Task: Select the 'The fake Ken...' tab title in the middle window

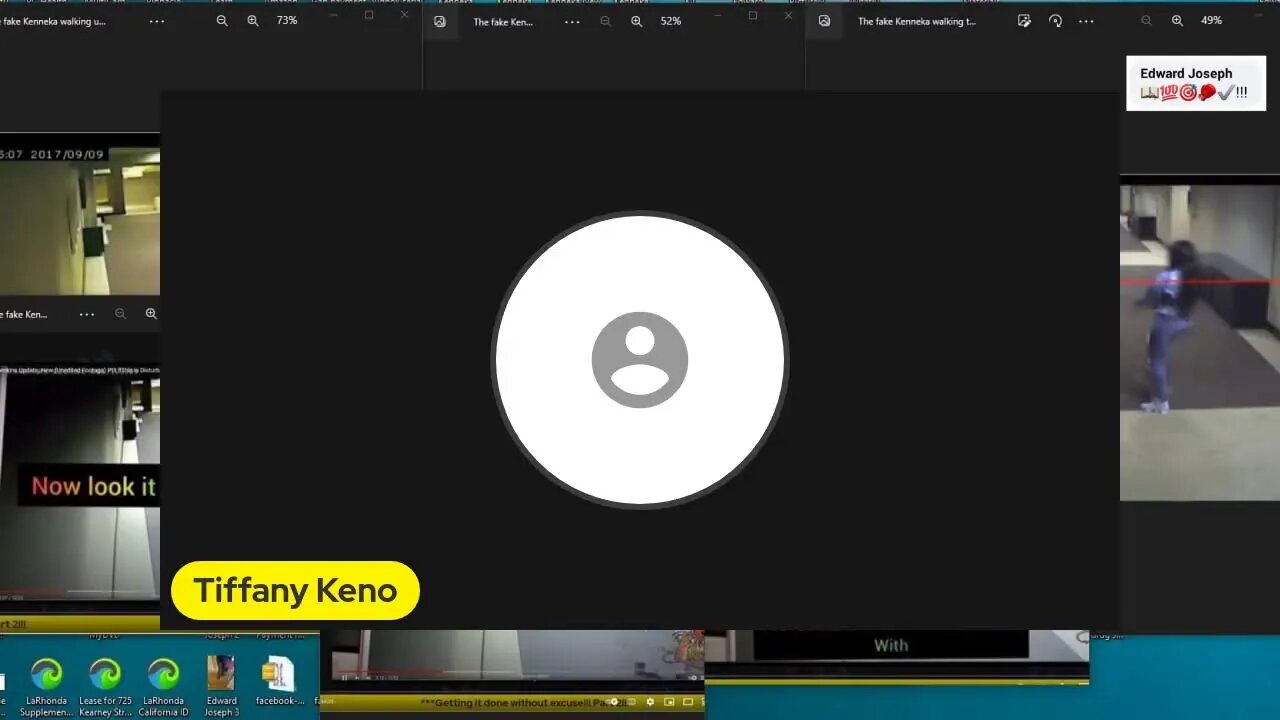Action: 503,22
